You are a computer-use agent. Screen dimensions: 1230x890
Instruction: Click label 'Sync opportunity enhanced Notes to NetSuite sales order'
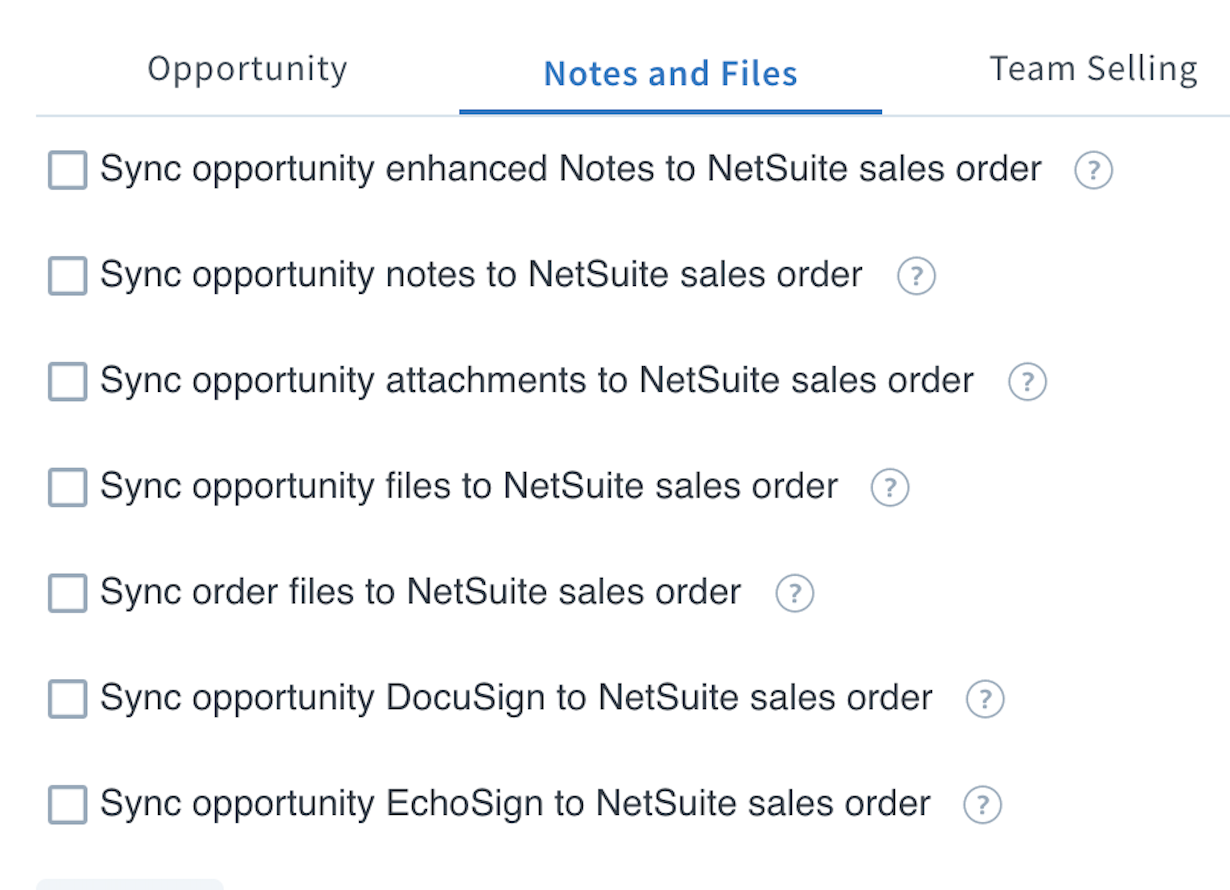(x=571, y=170)
